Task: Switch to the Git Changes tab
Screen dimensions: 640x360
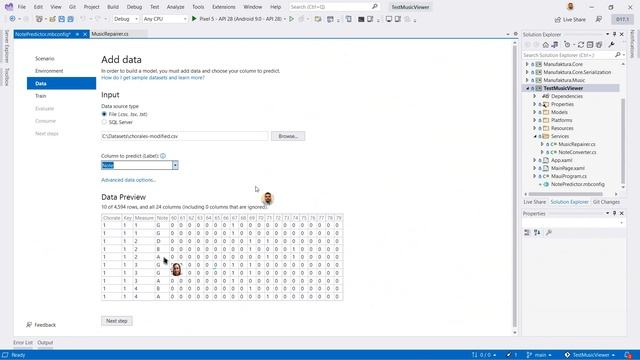Action: 606,202
